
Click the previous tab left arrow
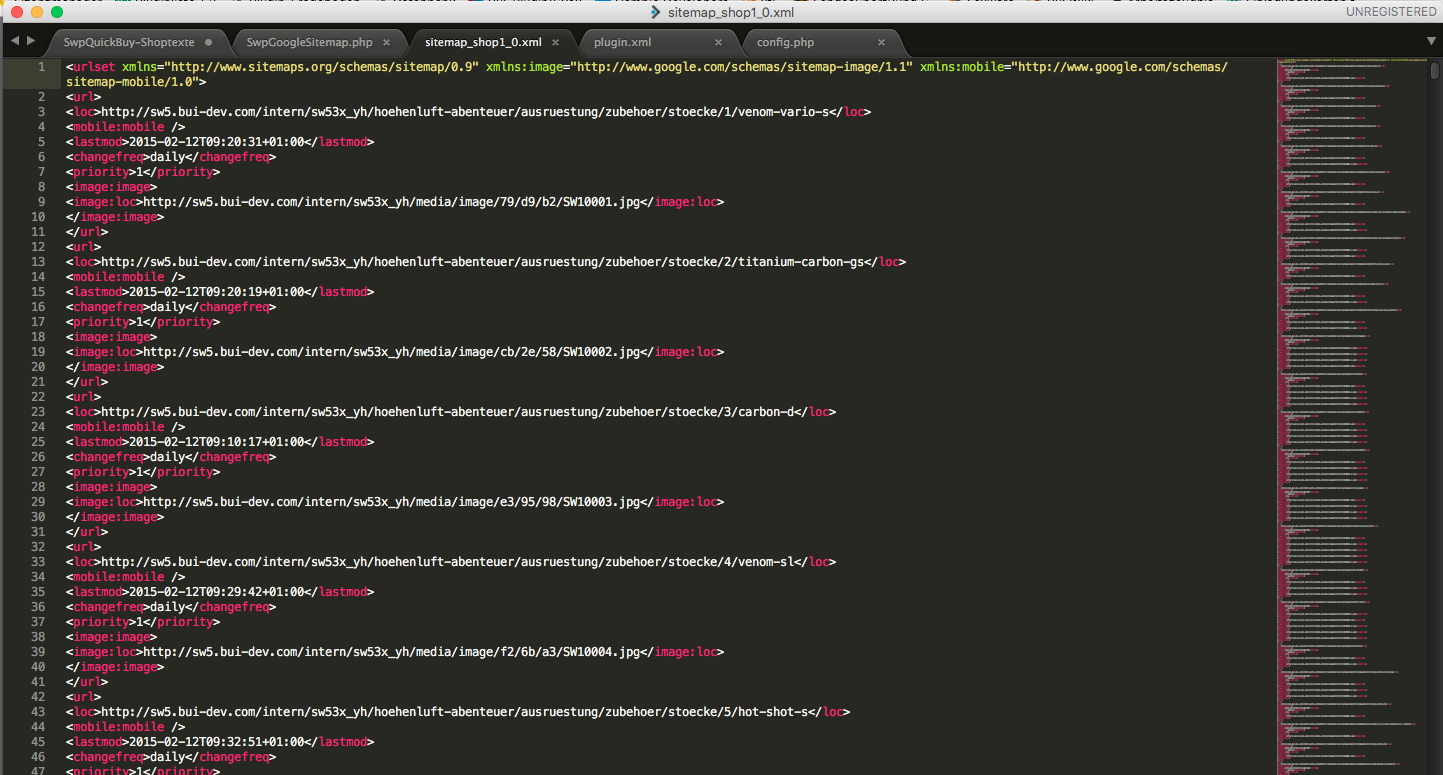click(15, 41)
